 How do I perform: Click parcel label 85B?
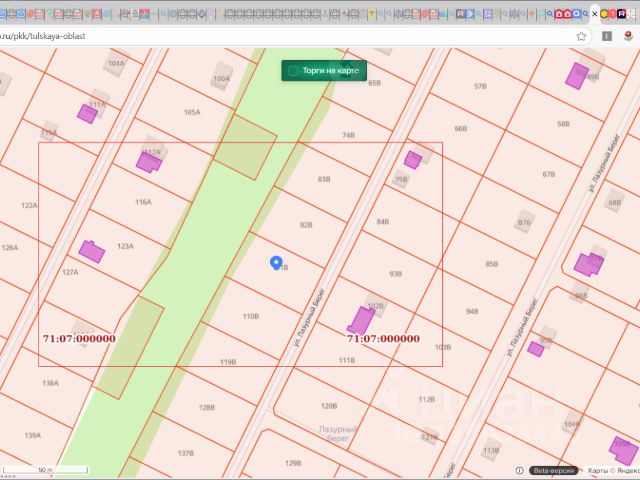(x=492, y=264)
